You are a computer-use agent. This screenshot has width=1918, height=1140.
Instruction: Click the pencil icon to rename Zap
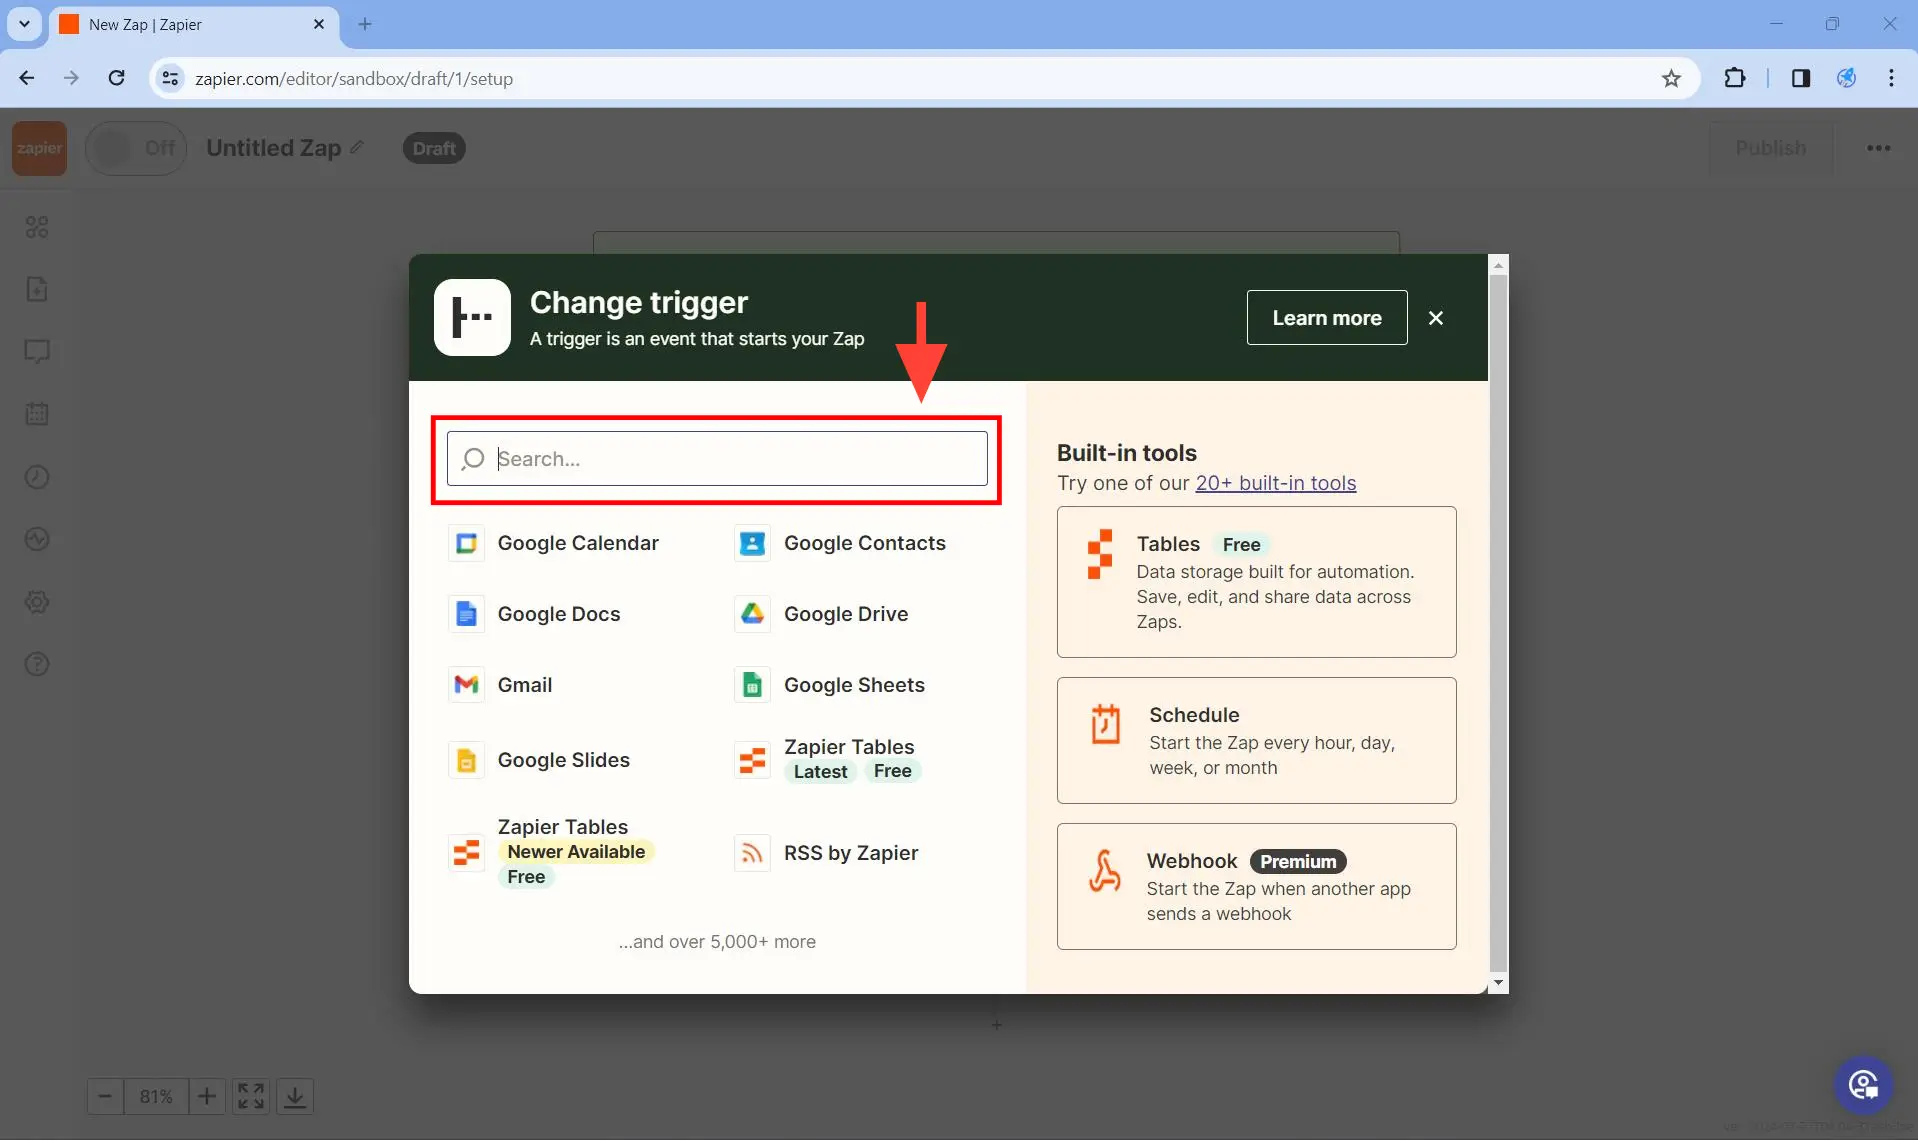pos(357,147)
